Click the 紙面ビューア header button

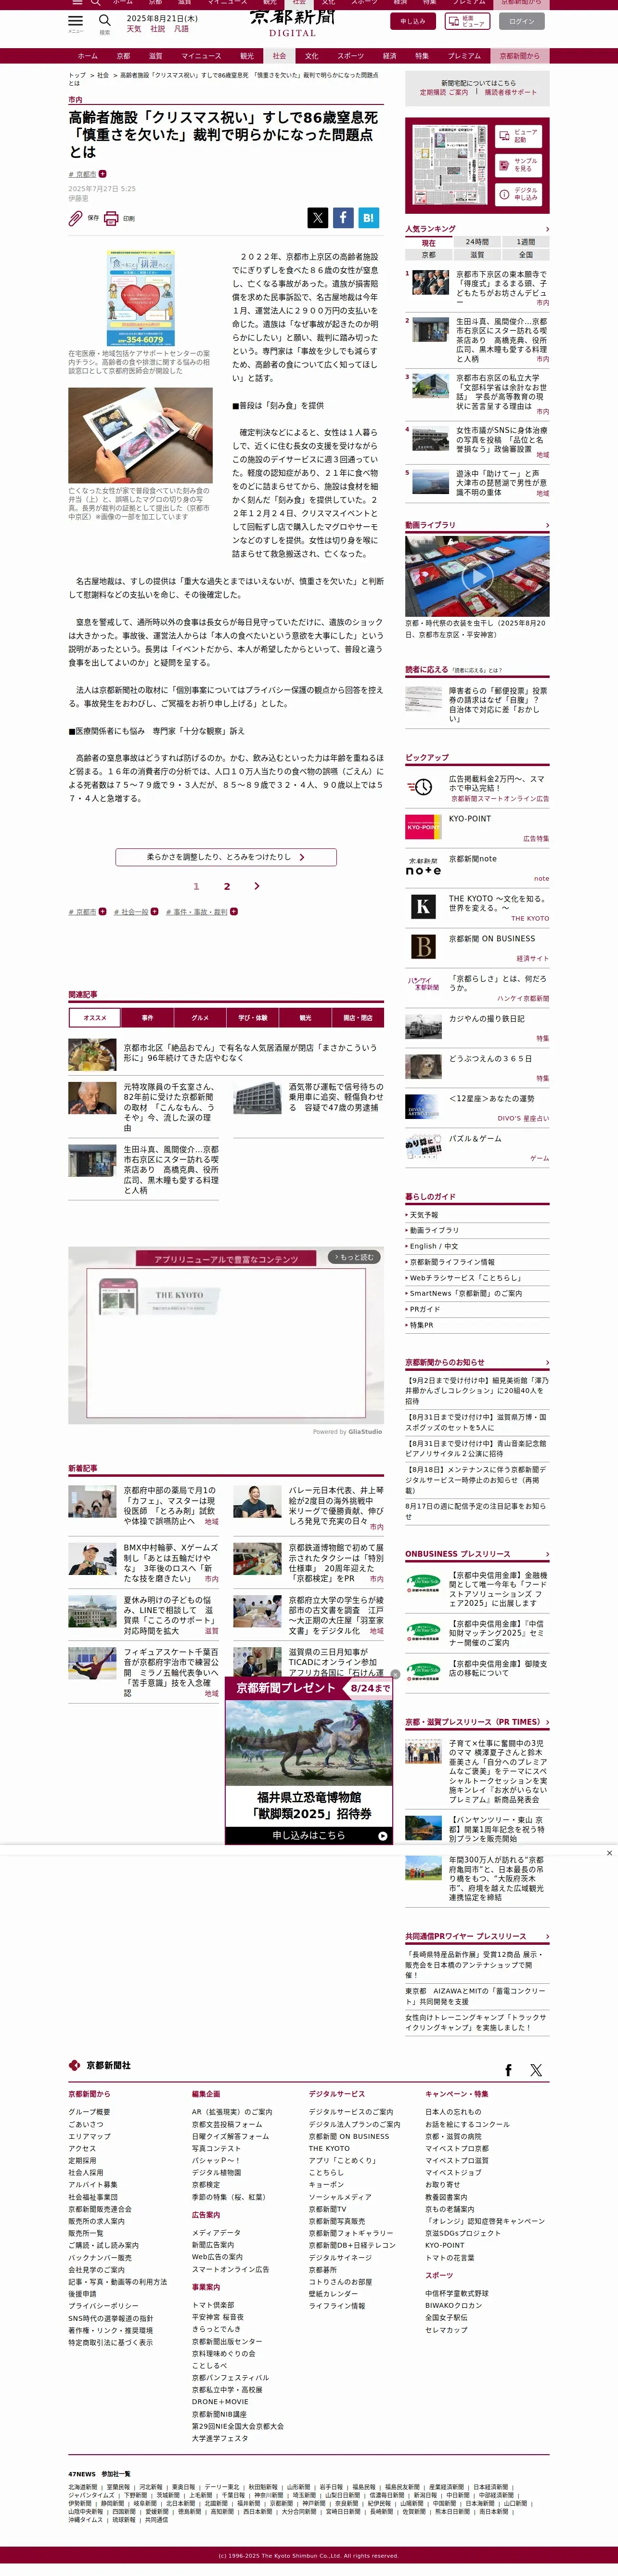(467, 21)
